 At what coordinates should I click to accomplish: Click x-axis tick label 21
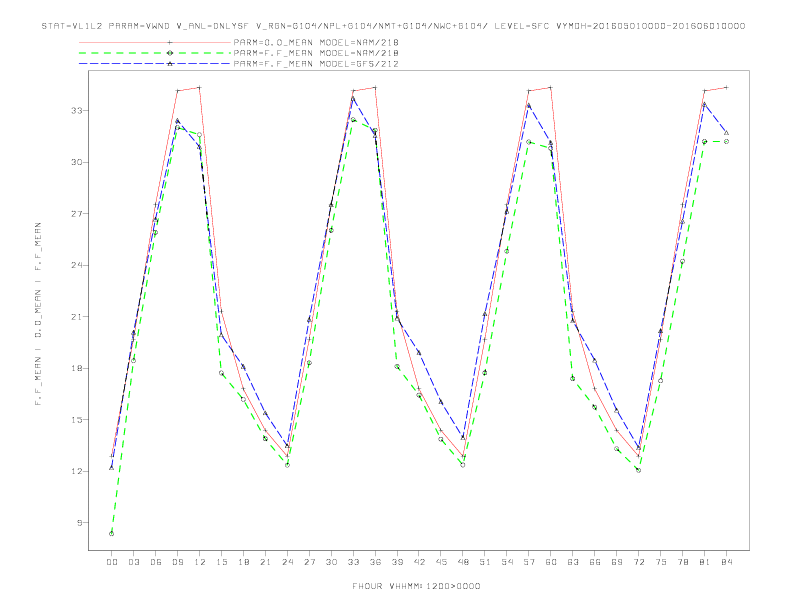tap(265, 562)
